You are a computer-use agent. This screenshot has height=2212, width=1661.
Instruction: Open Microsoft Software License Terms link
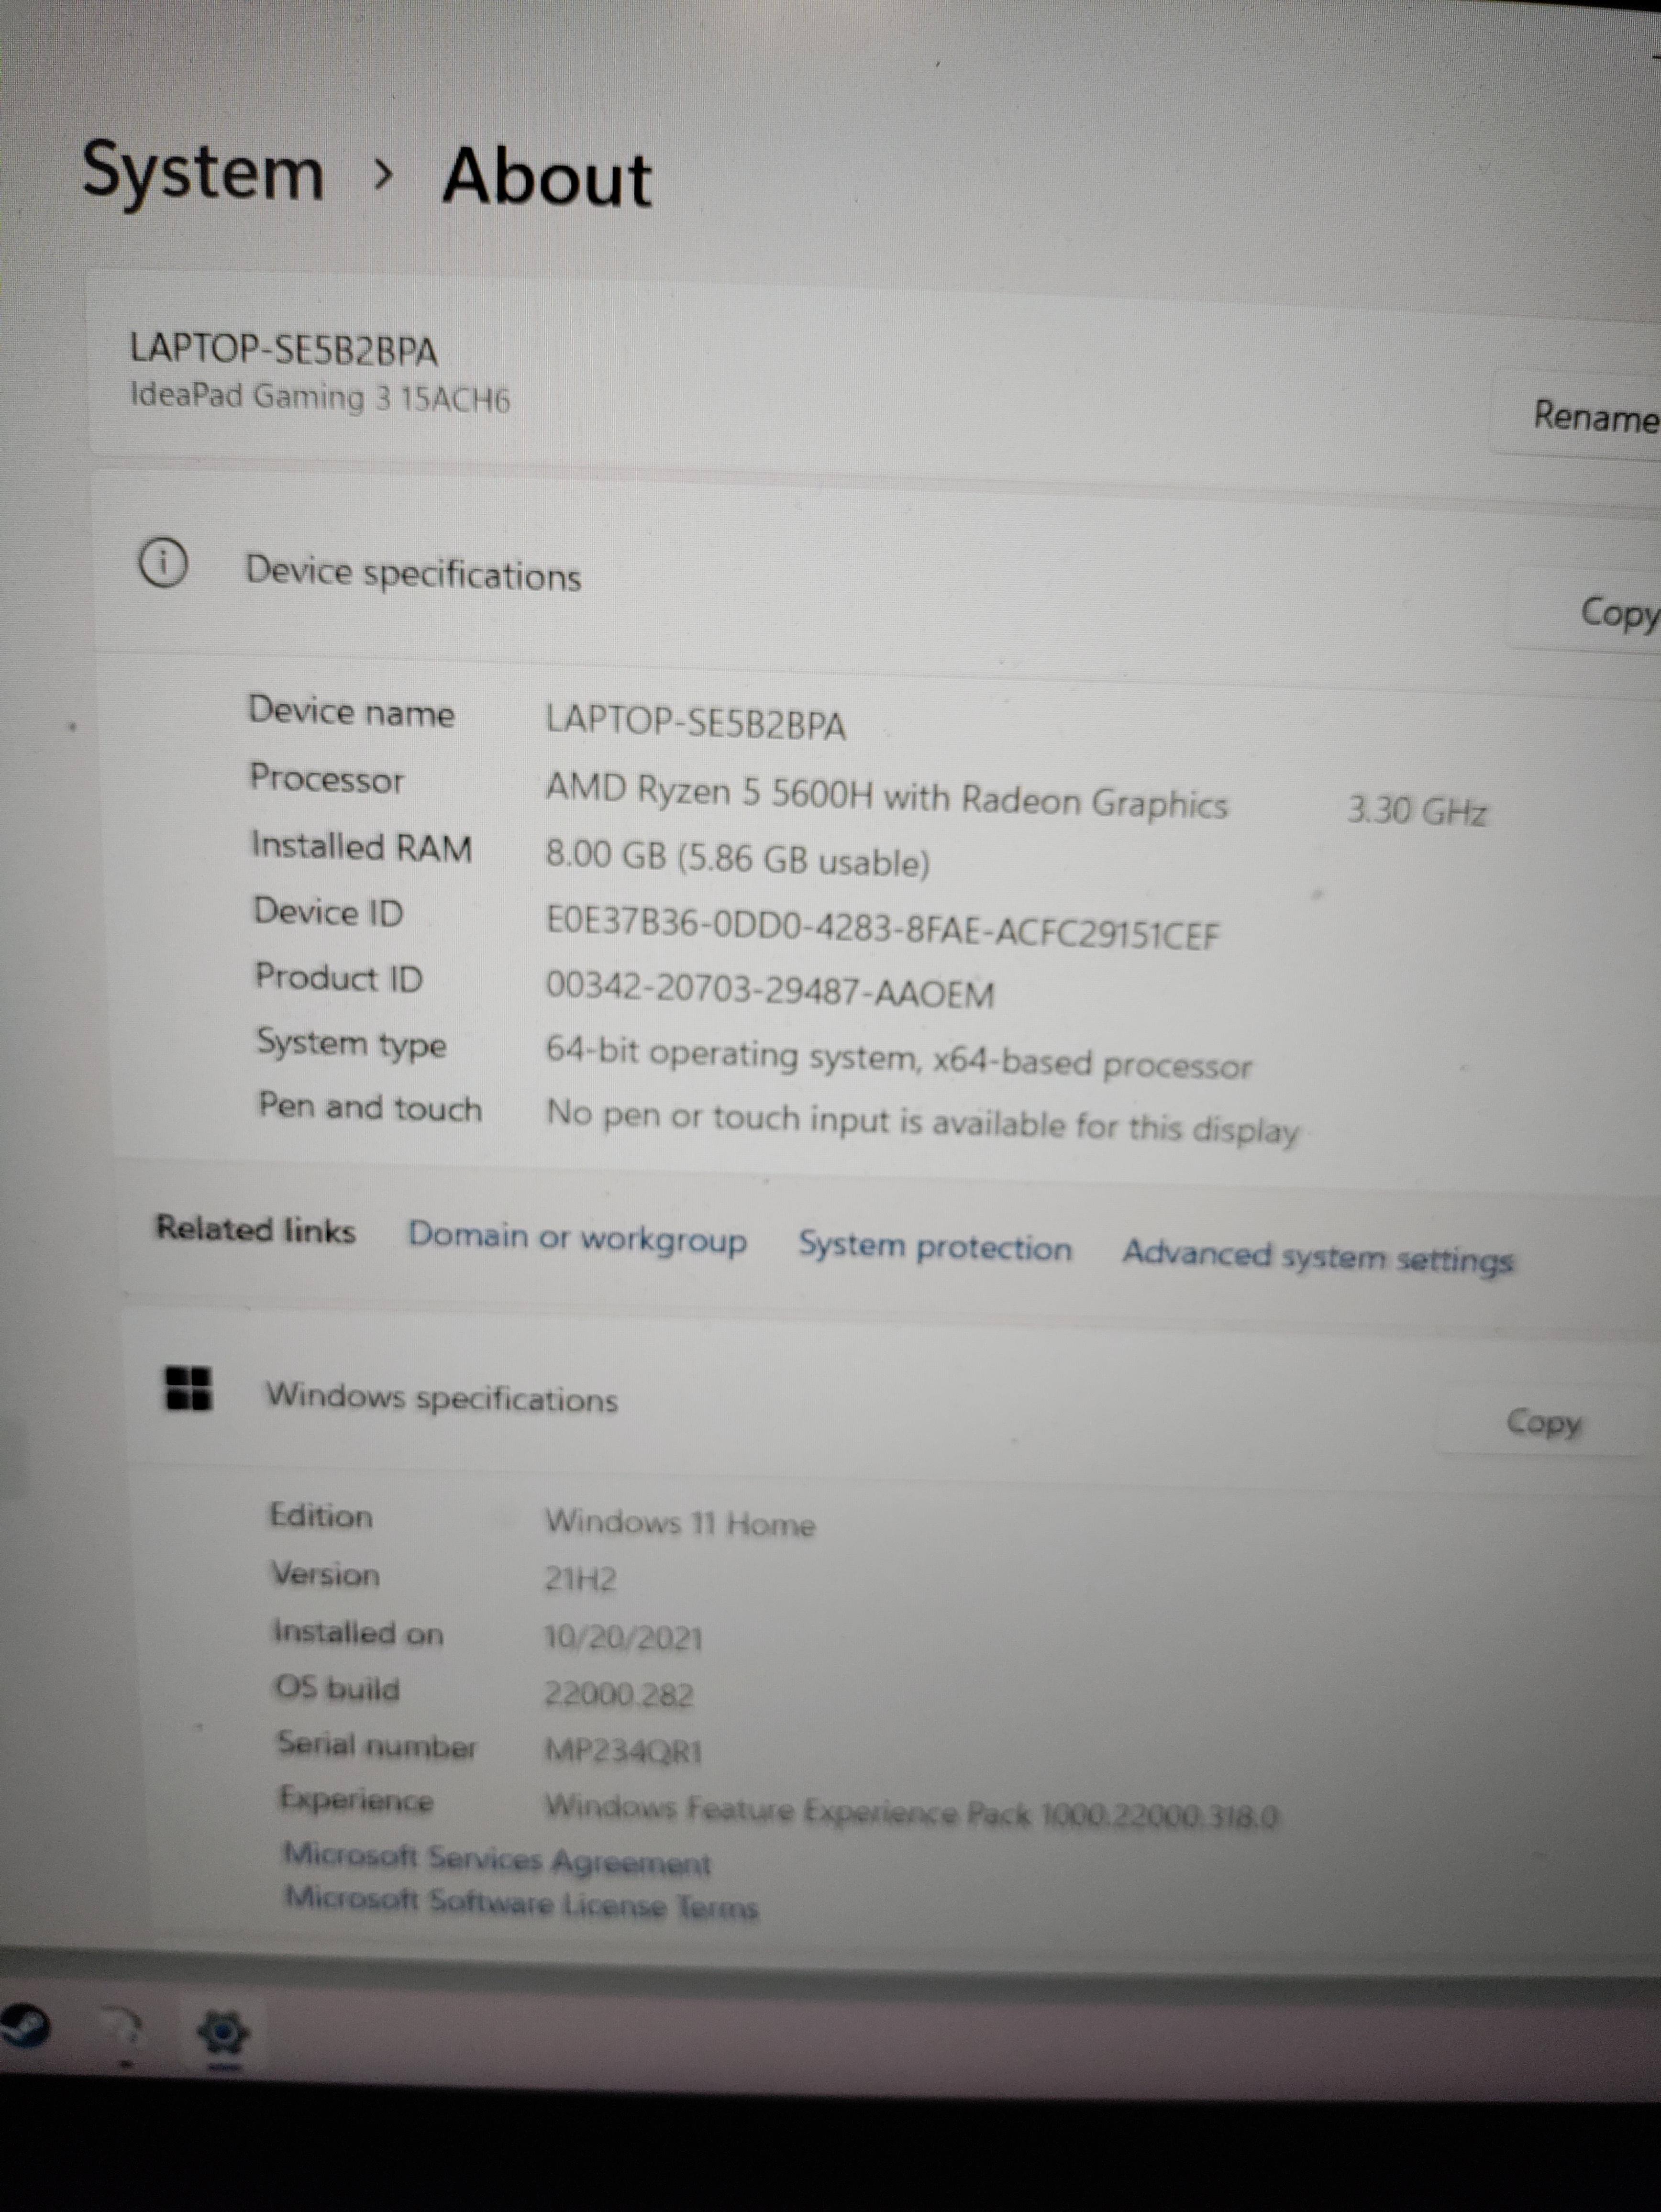coord(521,1903)
